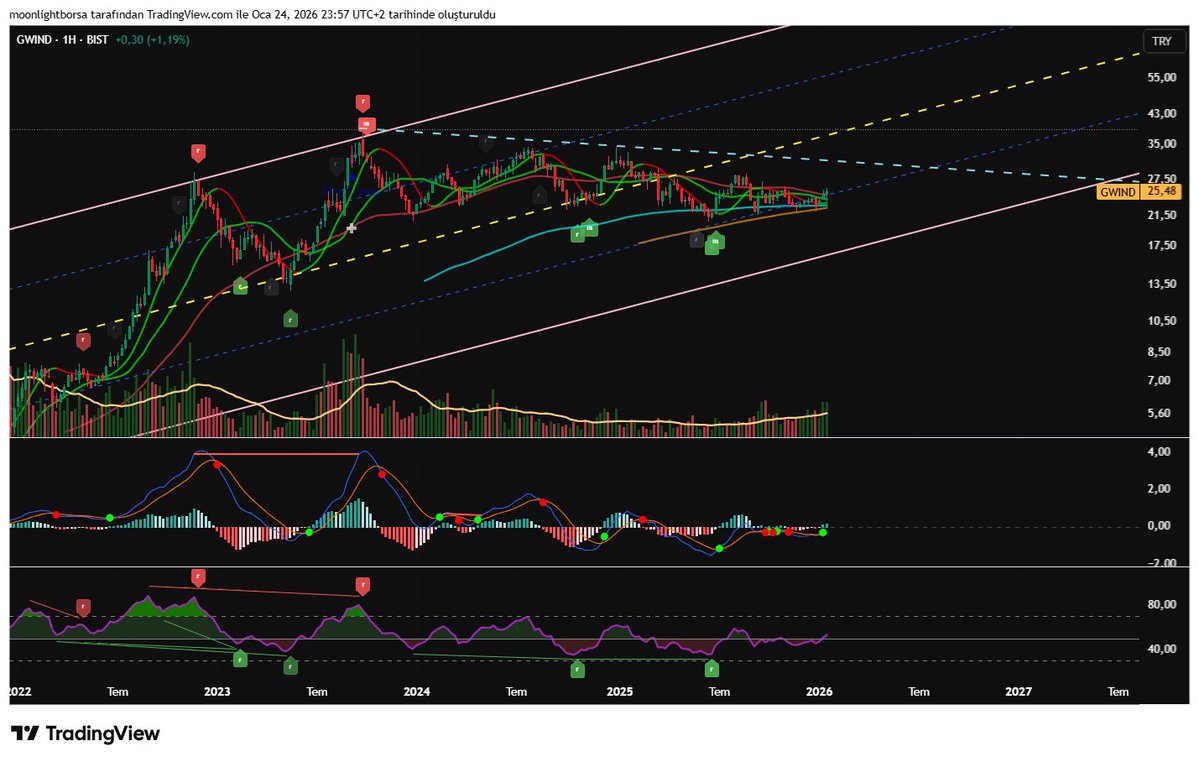The image size is (1199, 762).
Task: Click green 'm' marker under mid-2025 price low
Action: (716, 241)
